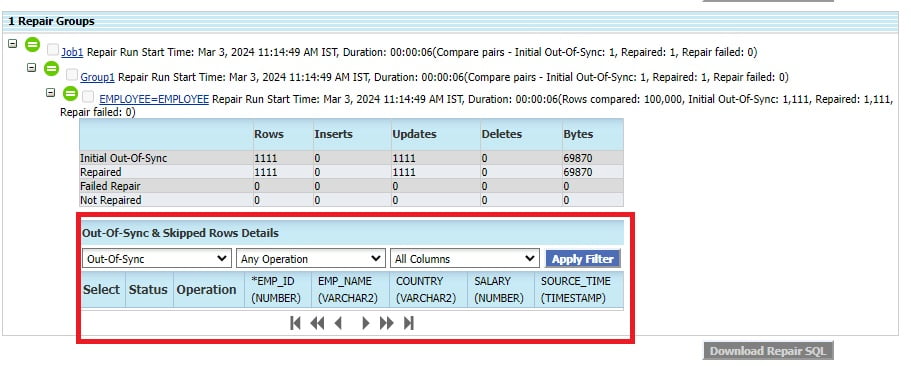Collapse the Group1 tree node
The height and width of the screenshot is (366, 911).
tap(32, 68)
